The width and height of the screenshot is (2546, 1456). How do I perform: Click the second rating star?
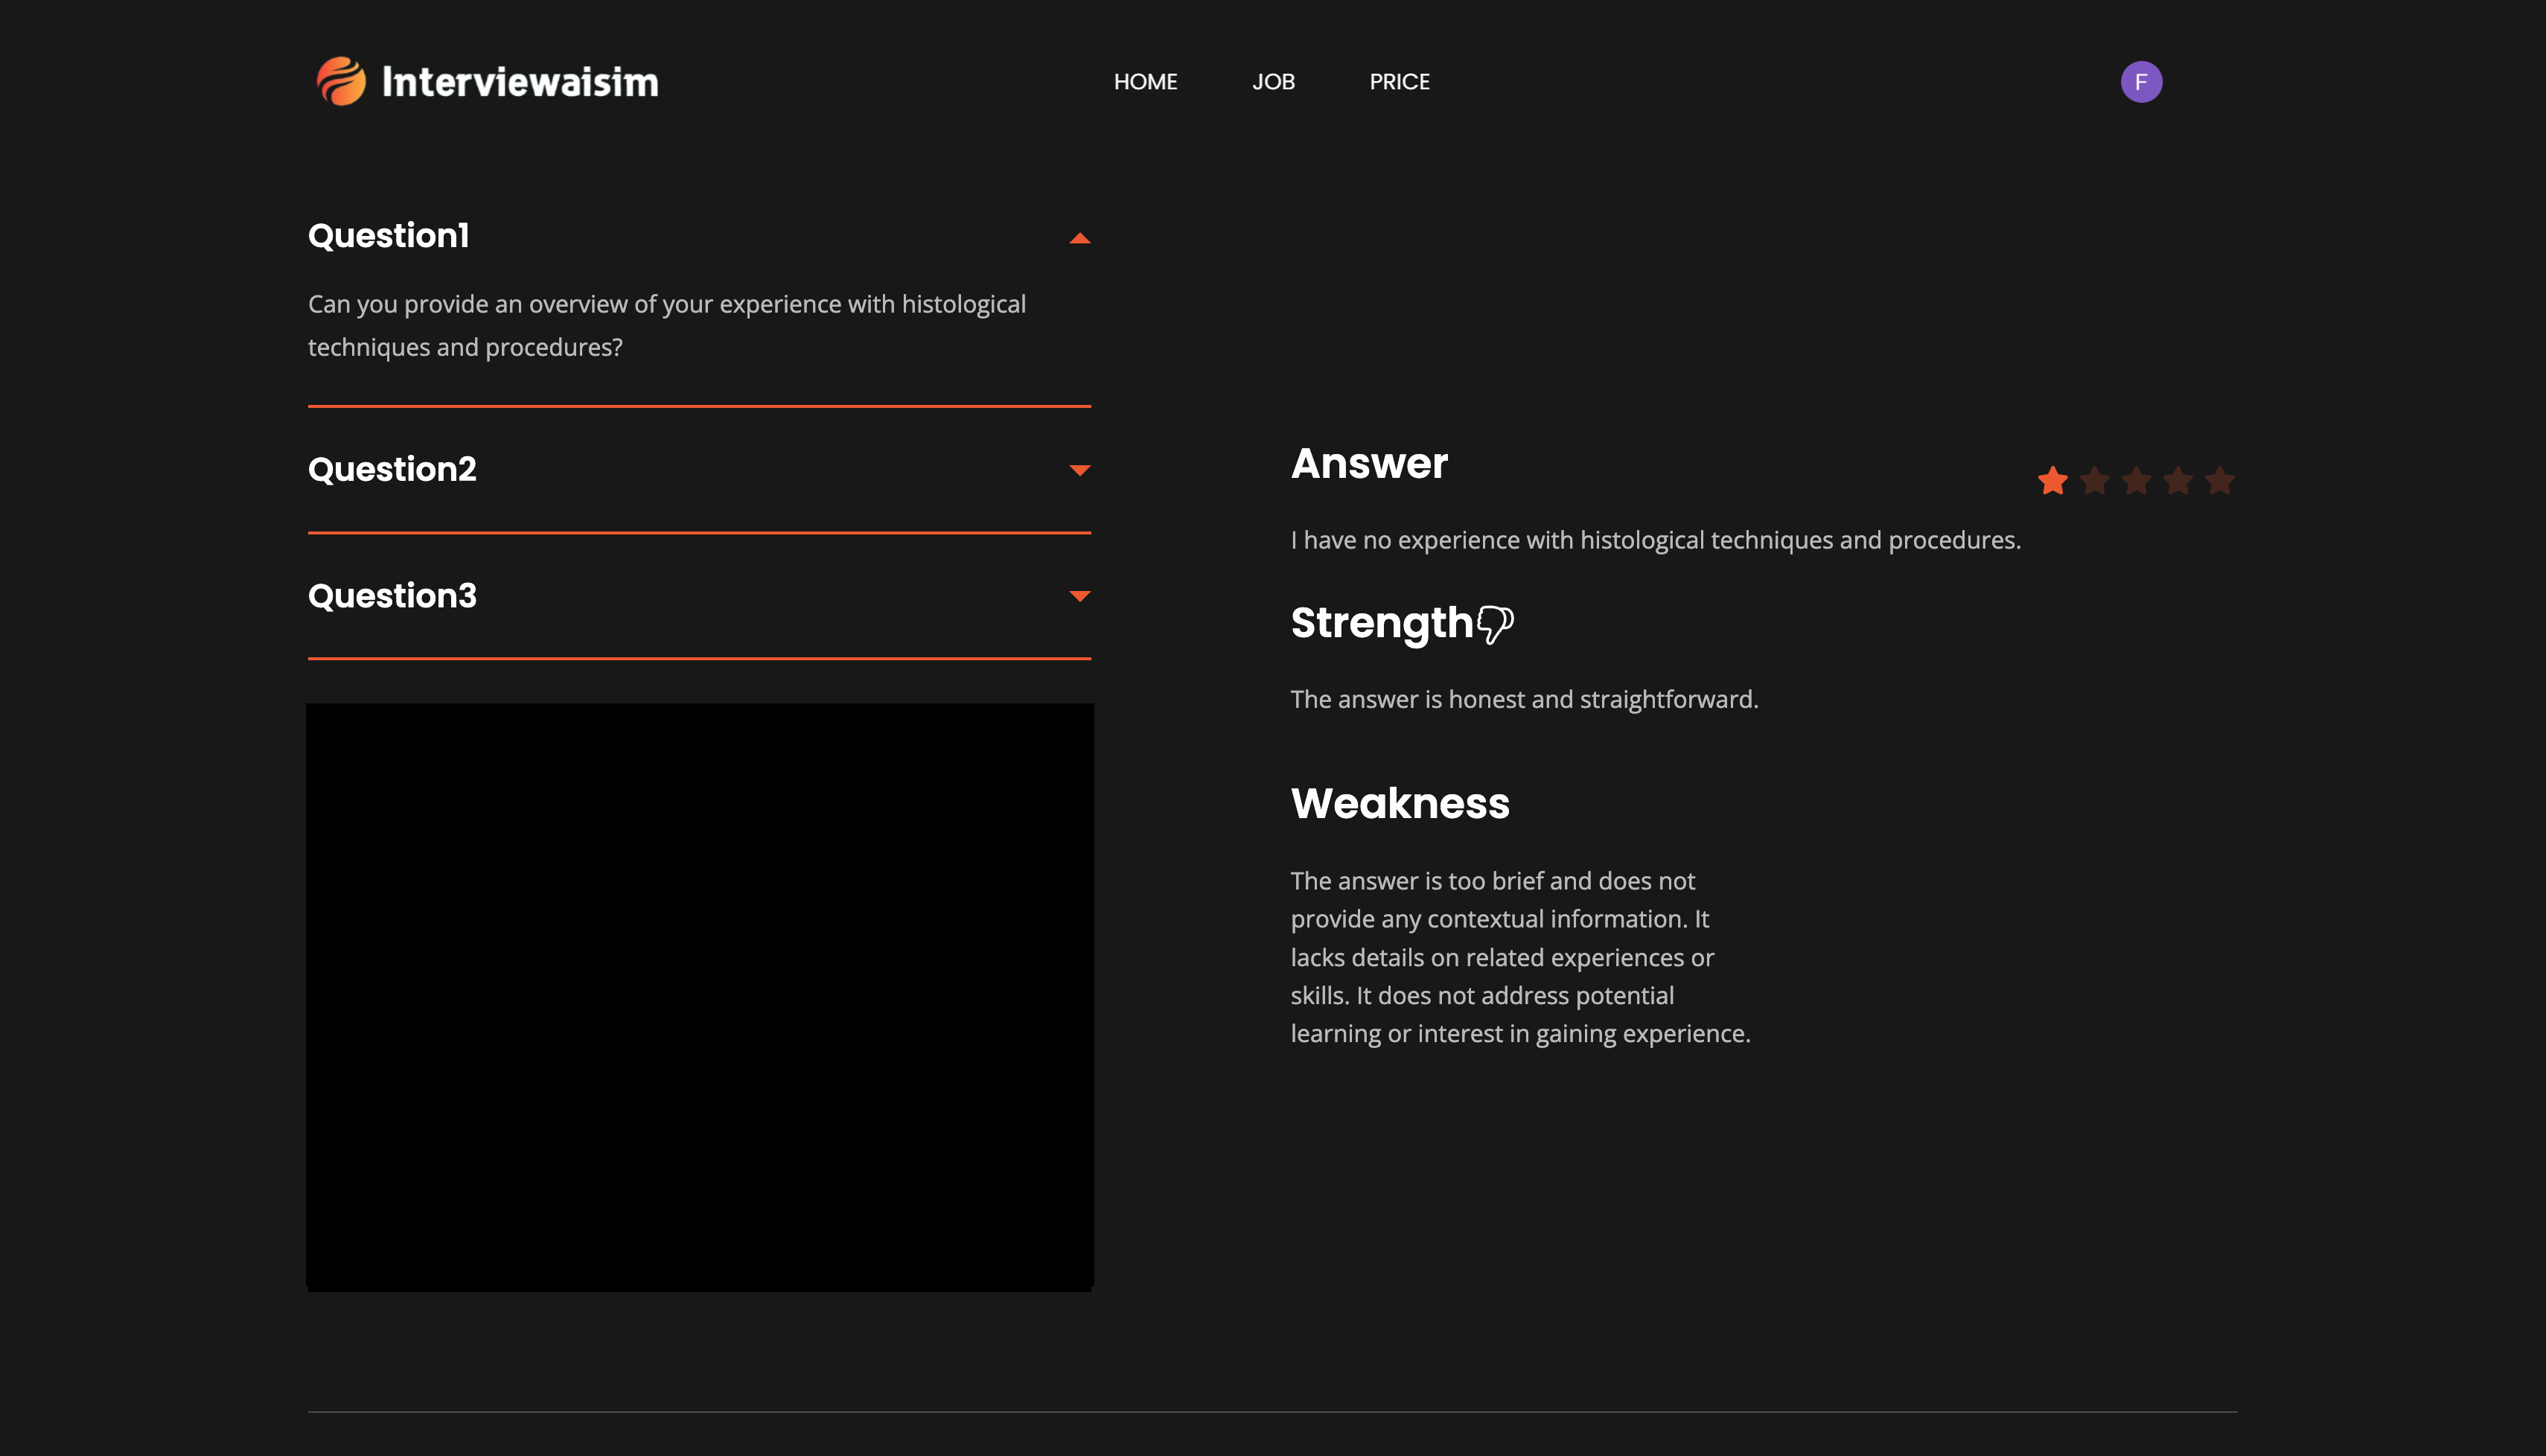click(x=2094, y=481)
